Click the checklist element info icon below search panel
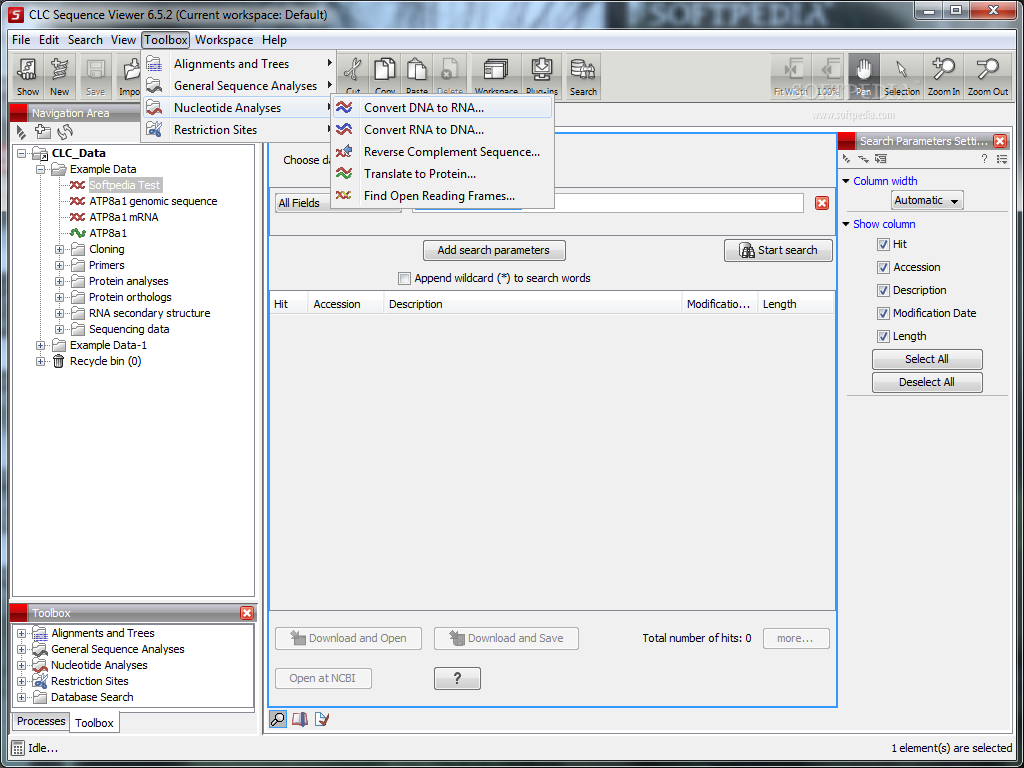 tap(321, 719)
